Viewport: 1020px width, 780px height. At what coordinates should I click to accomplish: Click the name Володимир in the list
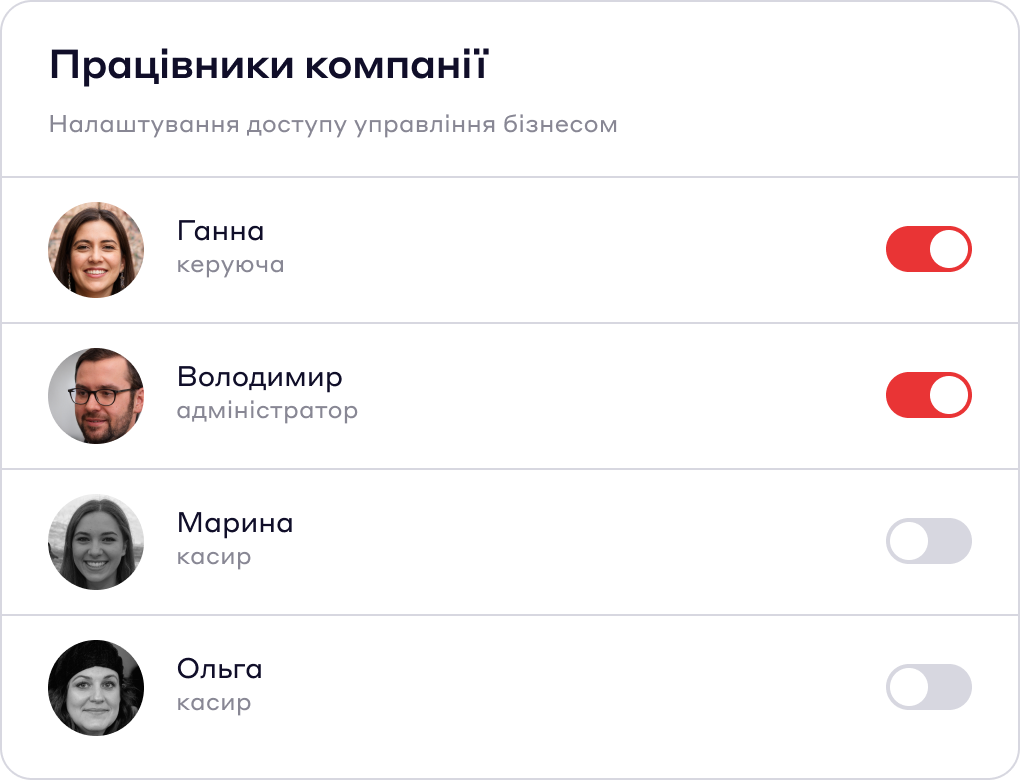258,377
